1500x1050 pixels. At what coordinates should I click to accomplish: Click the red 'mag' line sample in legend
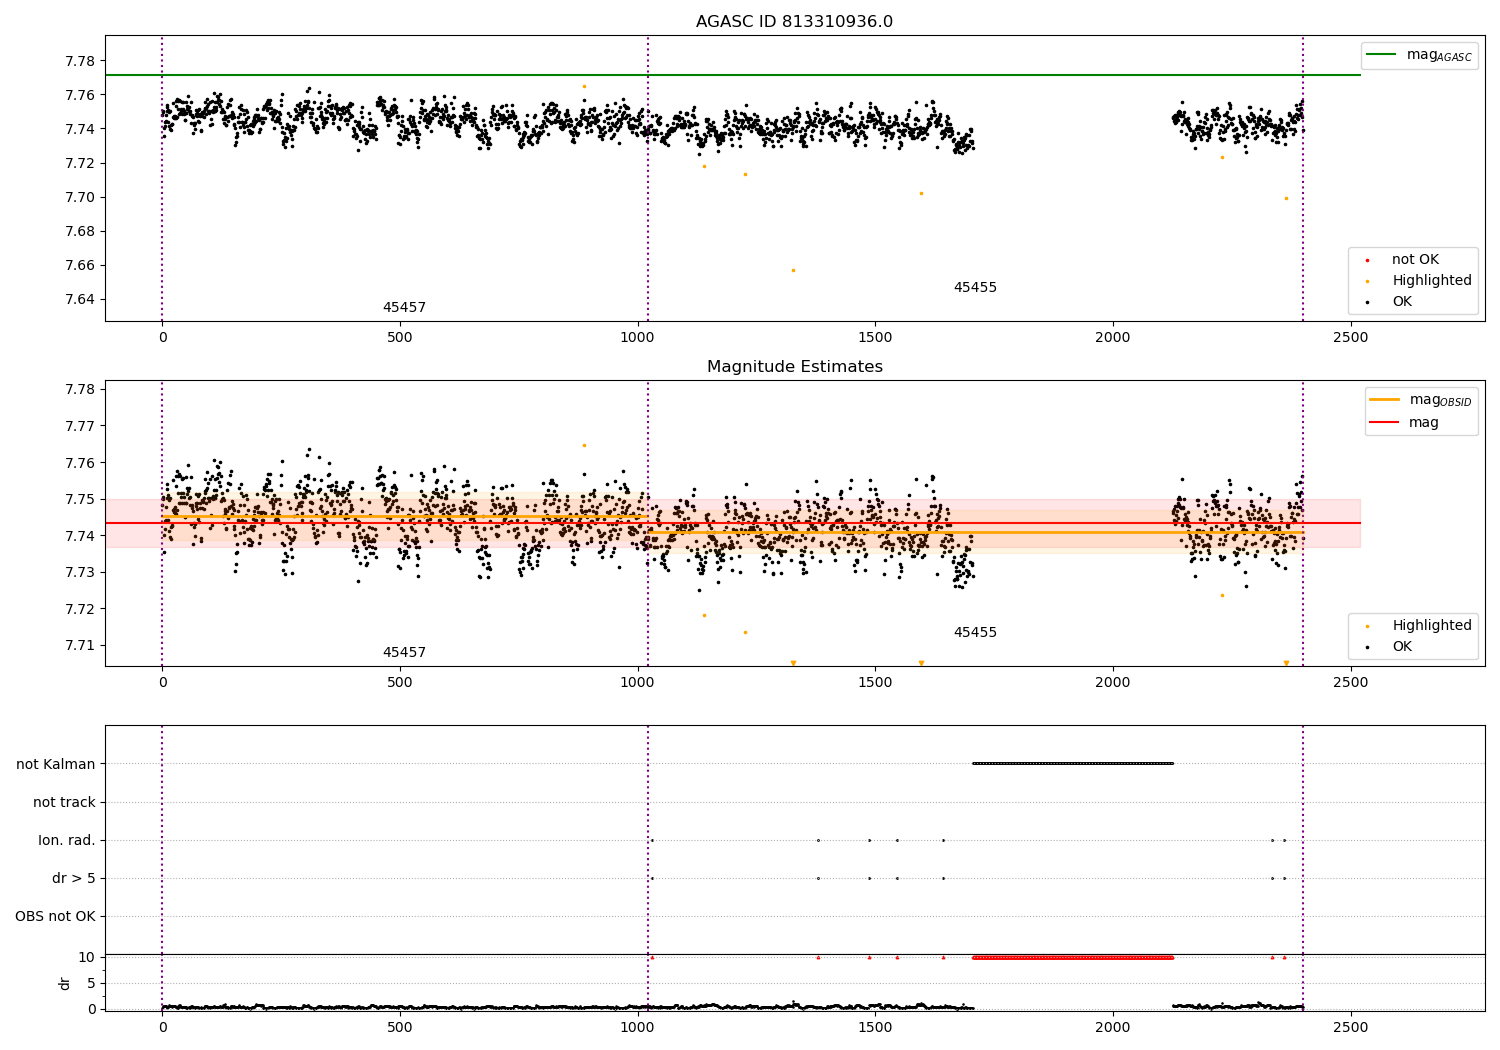click(1385, 423)
